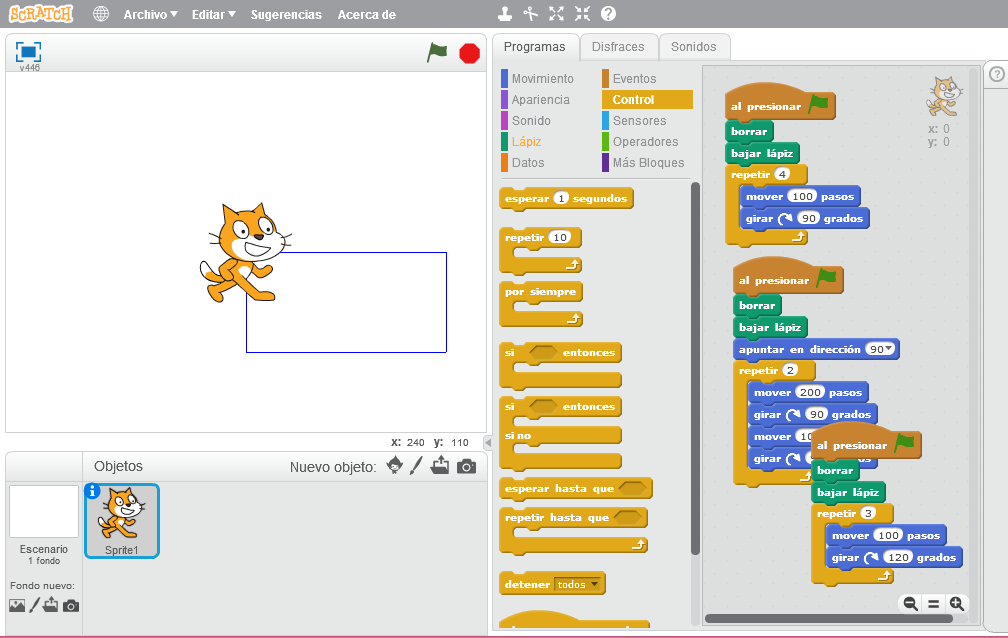Click the block palette vertical scrollbar
1008x638 pixels.
[695, 368]
